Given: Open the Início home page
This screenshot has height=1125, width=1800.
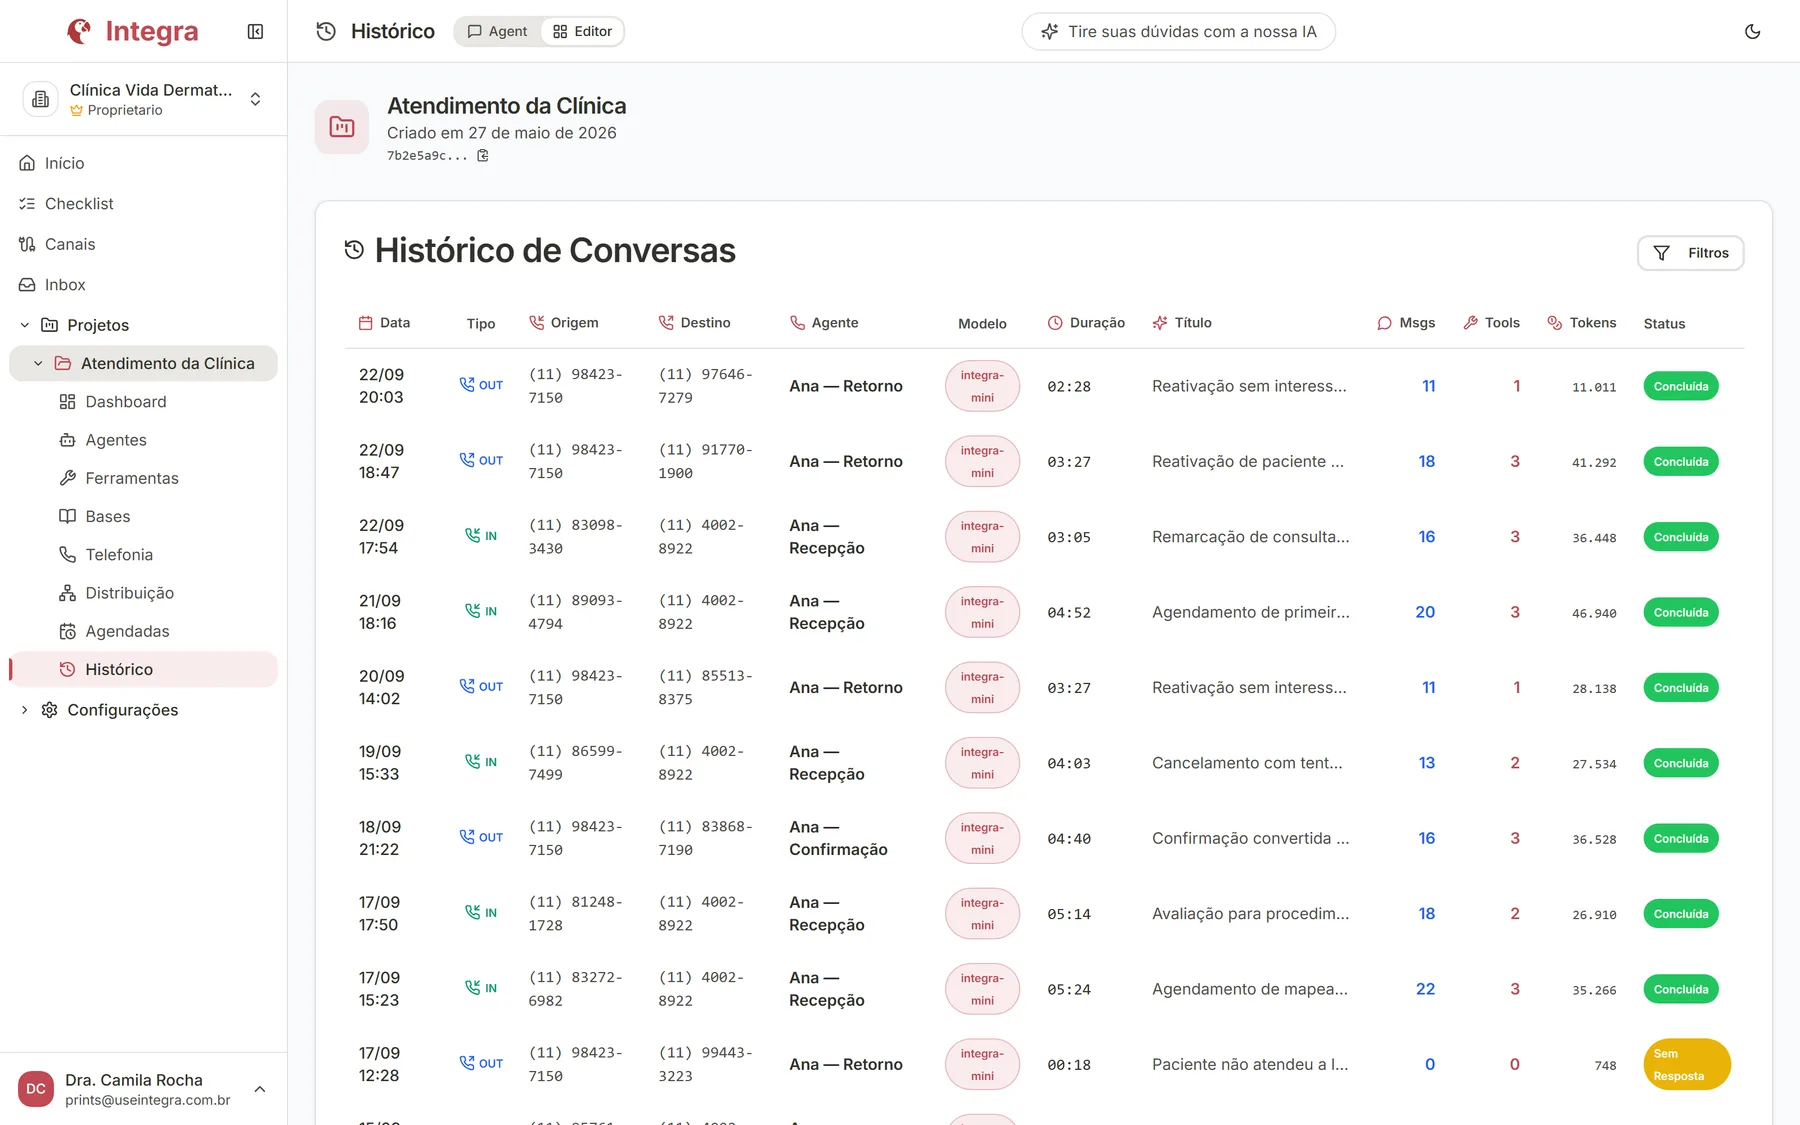Looking at the screenshot, I should click(143, 163).
